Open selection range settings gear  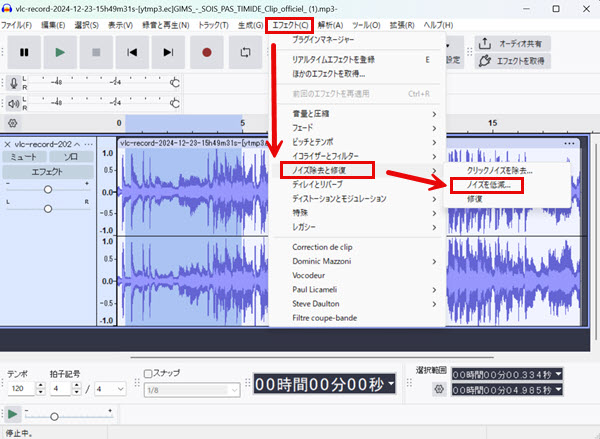(x=438, y=389)
